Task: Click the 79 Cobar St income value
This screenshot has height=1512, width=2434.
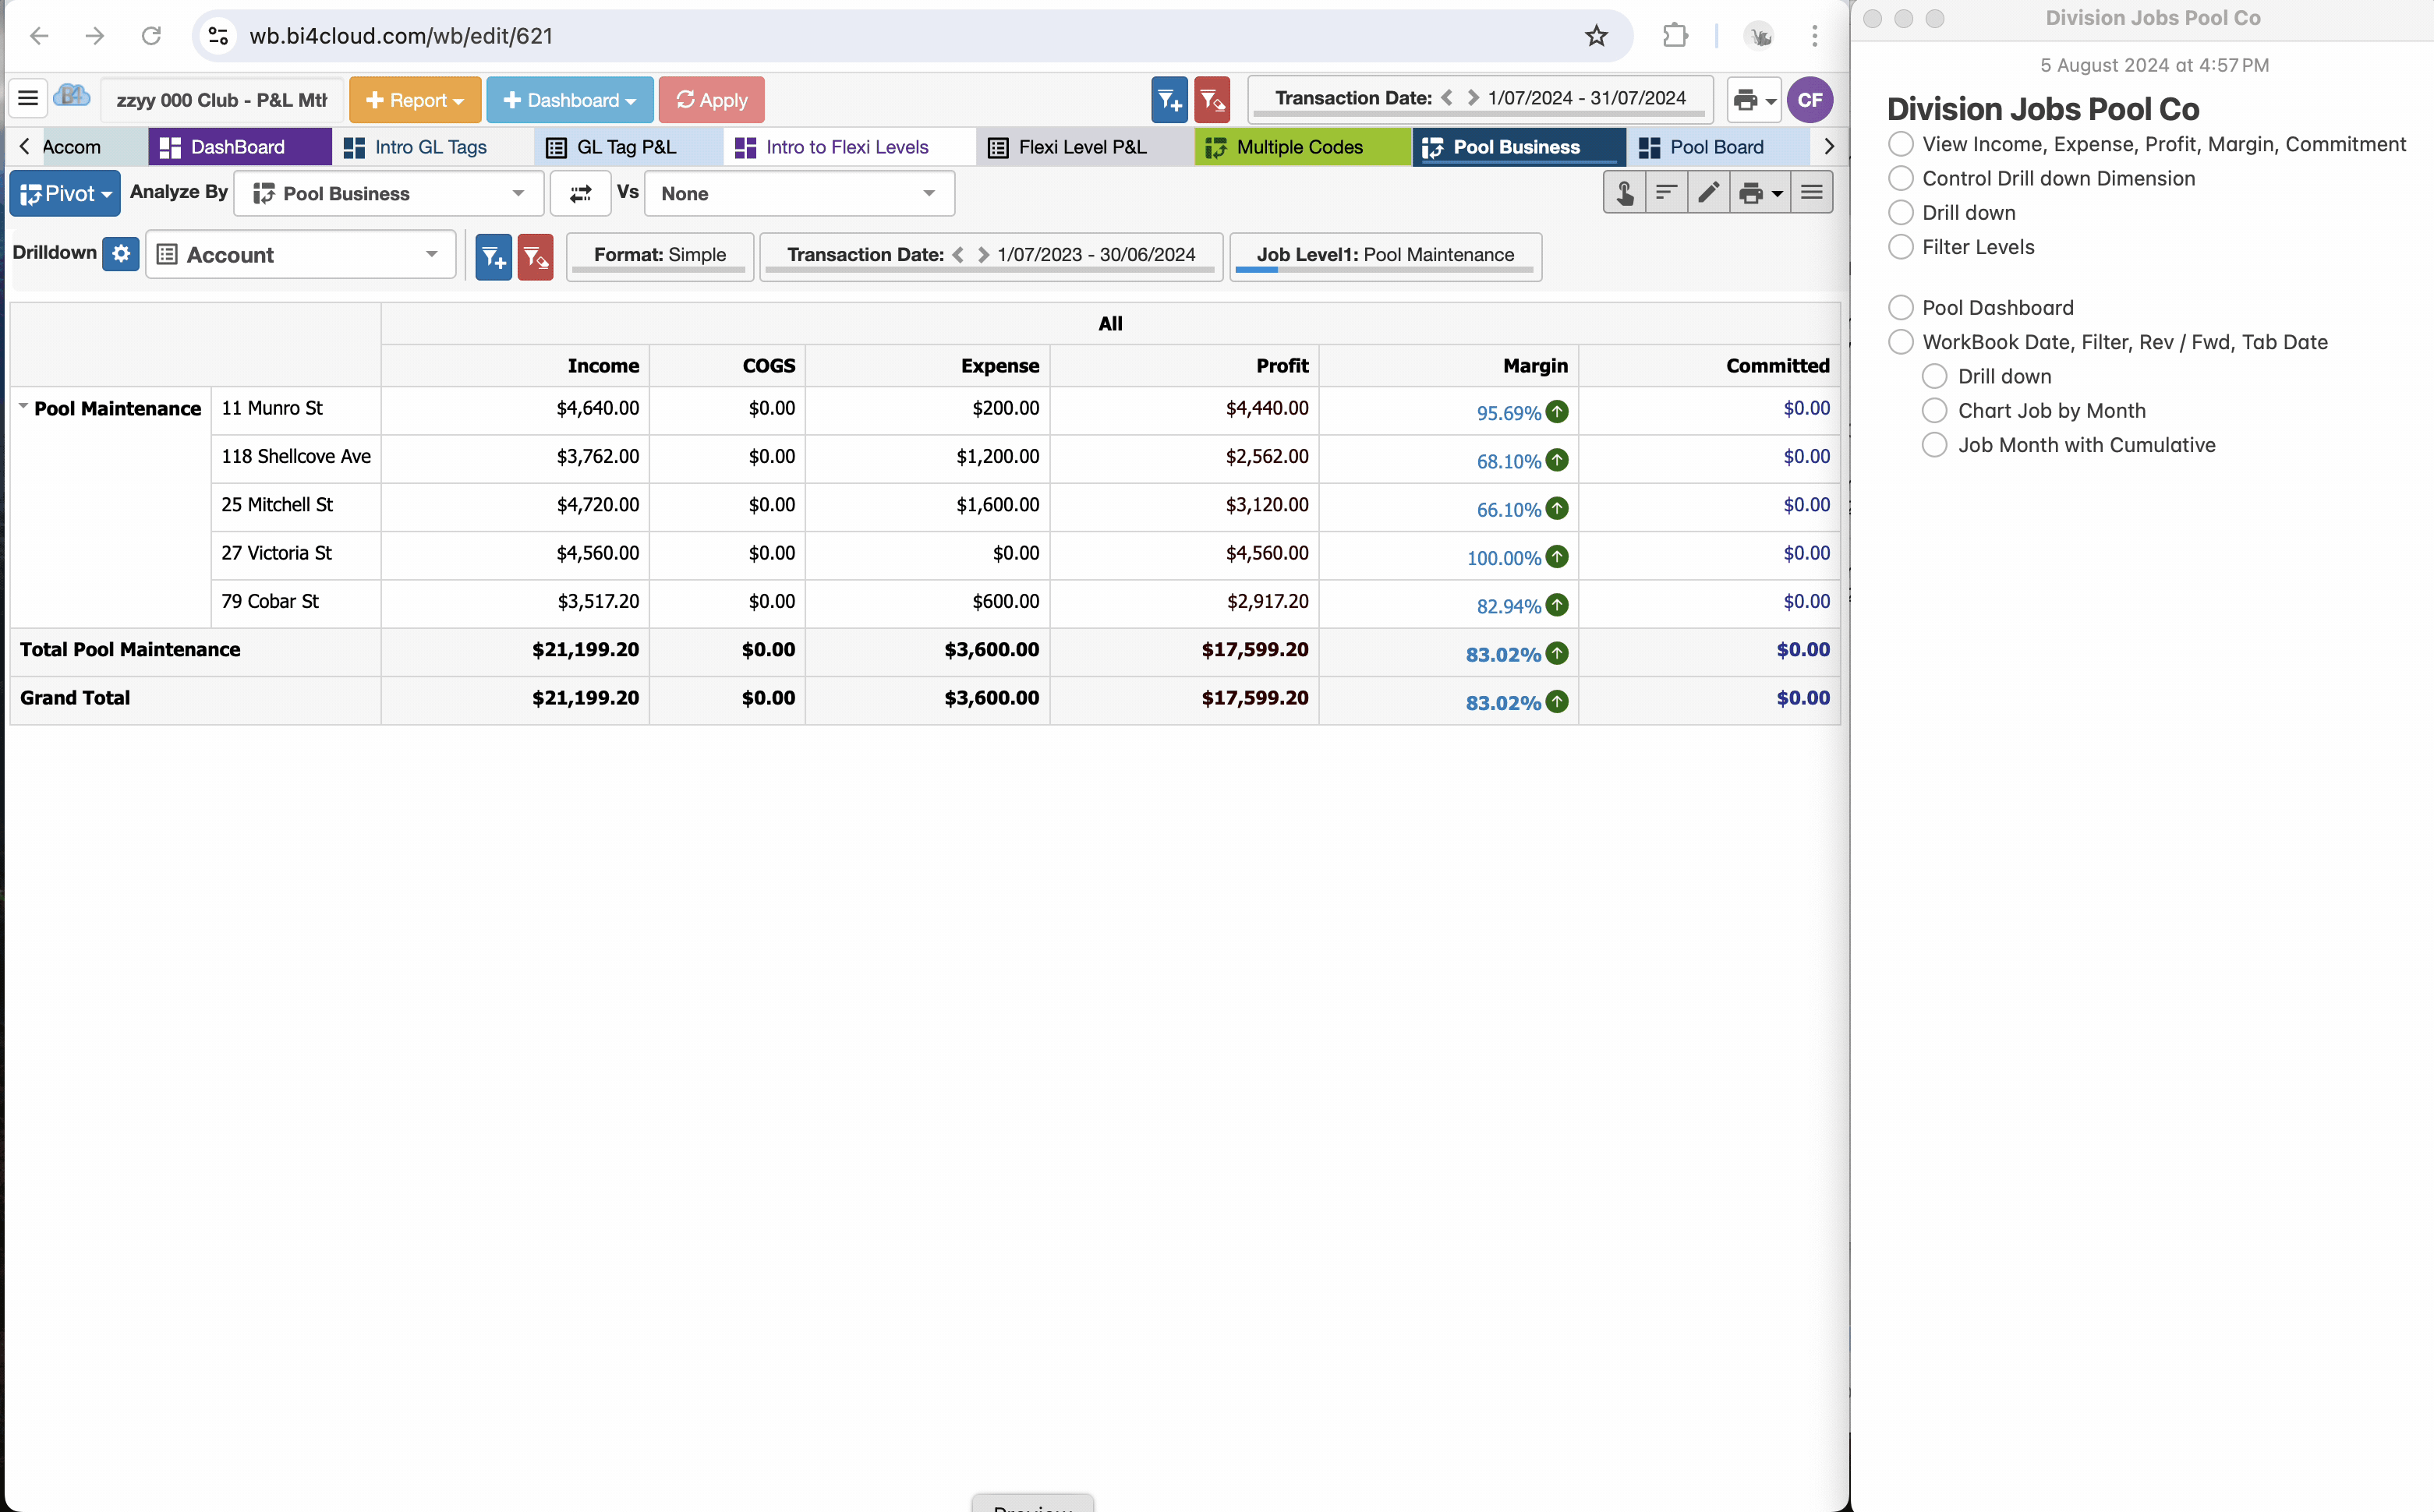Action: 598,601
